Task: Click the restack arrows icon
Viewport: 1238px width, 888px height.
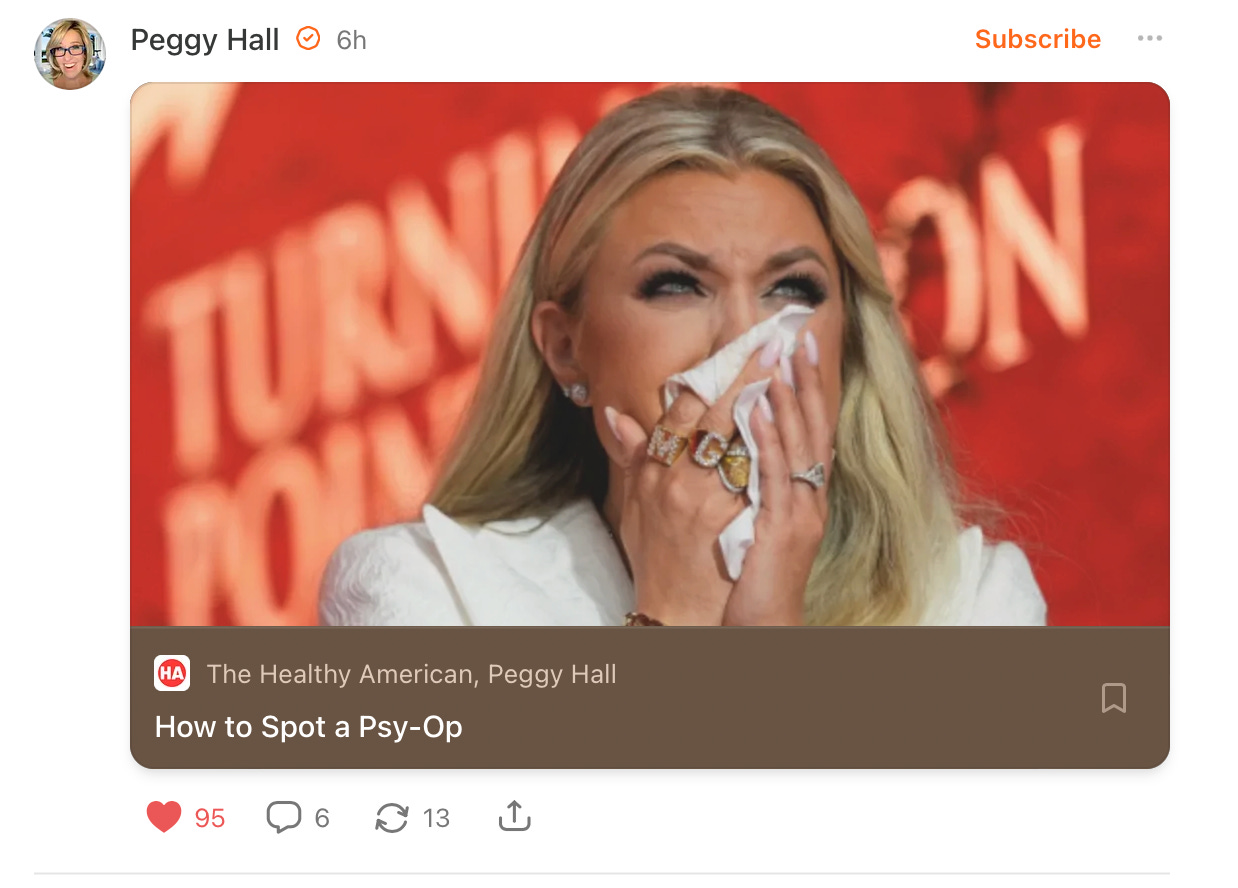Action: (x=392, y=818)
